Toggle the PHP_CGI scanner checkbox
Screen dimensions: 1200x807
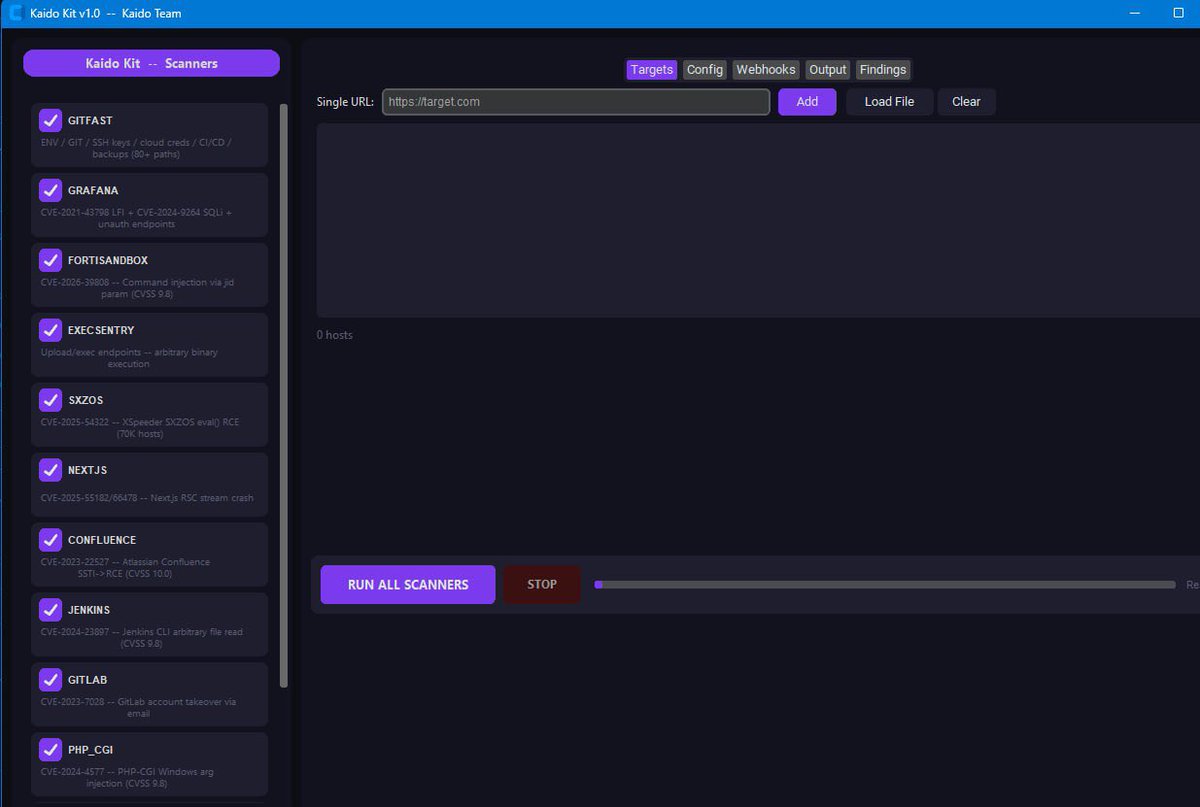(50, 750)
